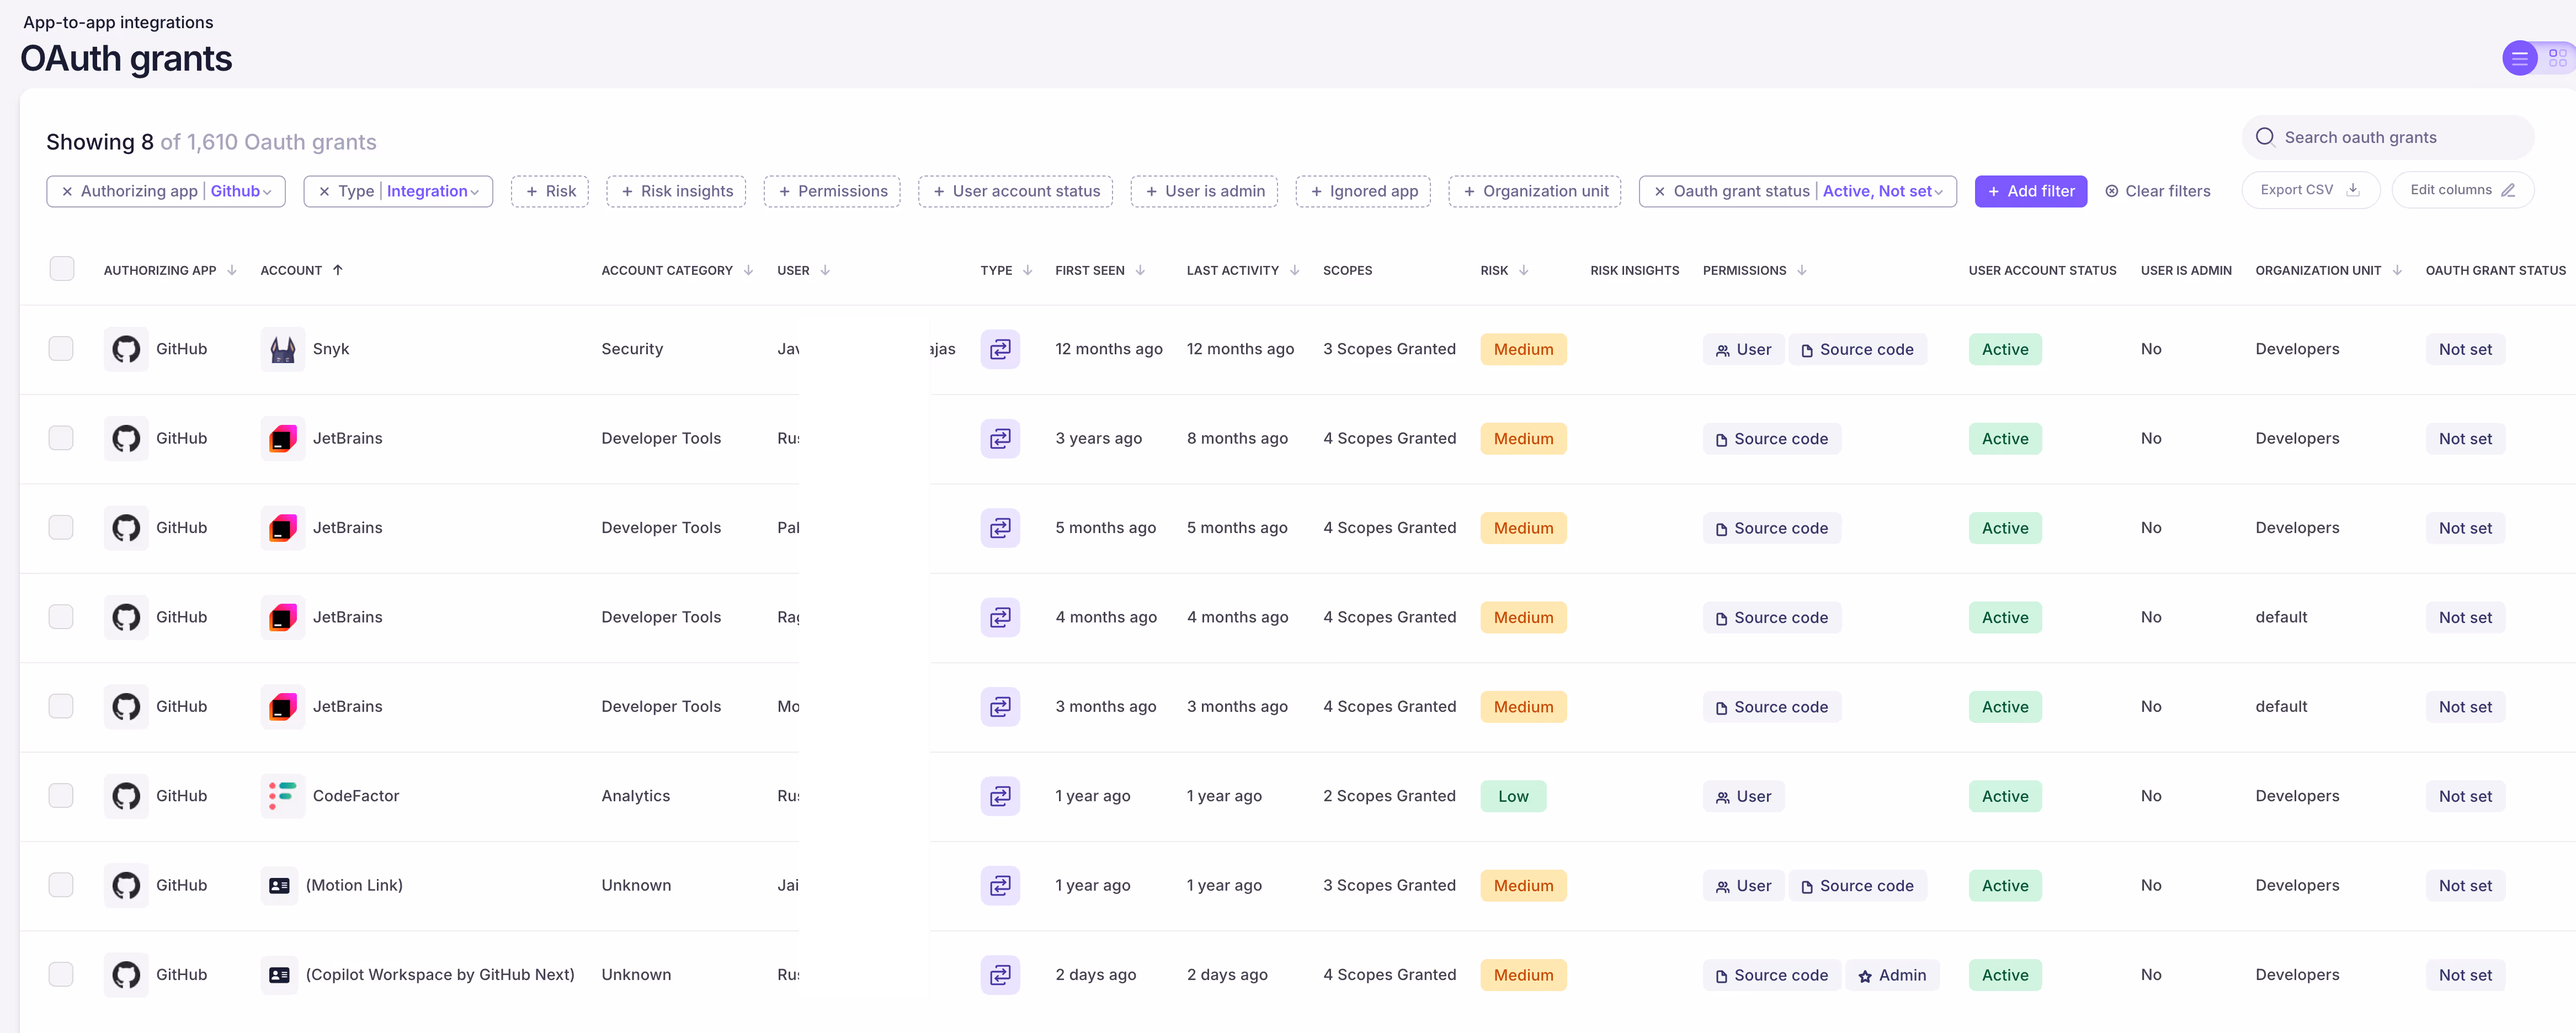Click Not set status in Copilot Workspace row
The image size is (2576, 1033).
(x=2465, y=975)
